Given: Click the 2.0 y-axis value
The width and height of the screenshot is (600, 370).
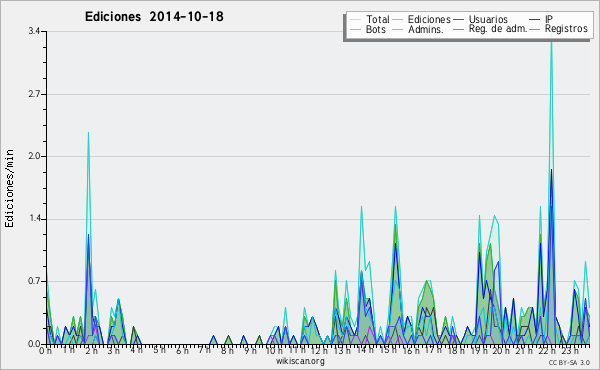Looking at the screenshot, I should [x=34, y=156].
